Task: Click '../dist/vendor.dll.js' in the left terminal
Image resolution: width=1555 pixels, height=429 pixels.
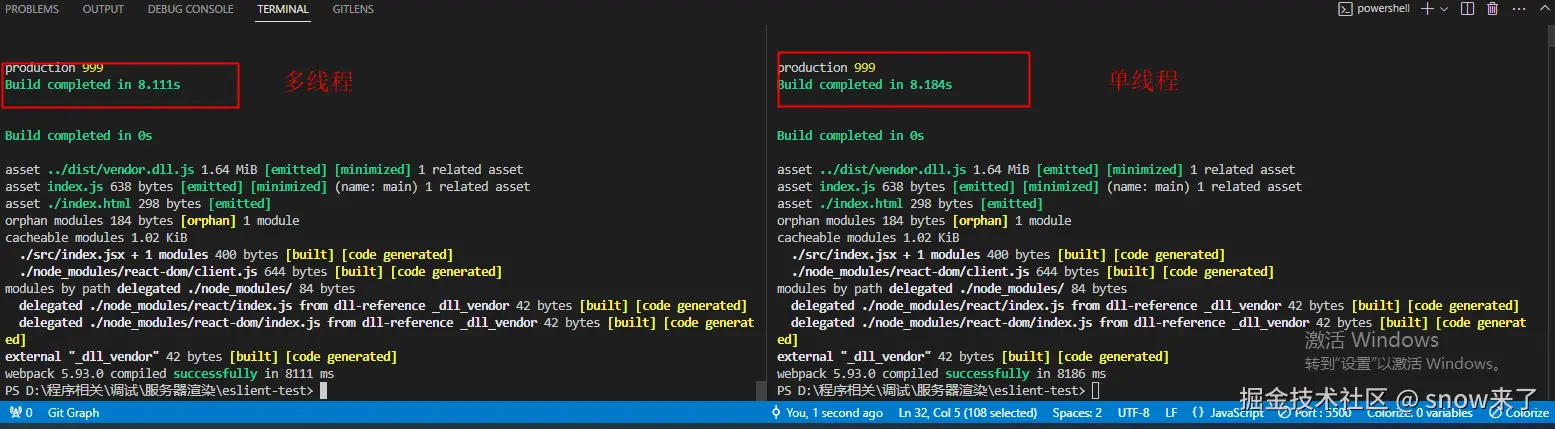Action: coord(121,170)
